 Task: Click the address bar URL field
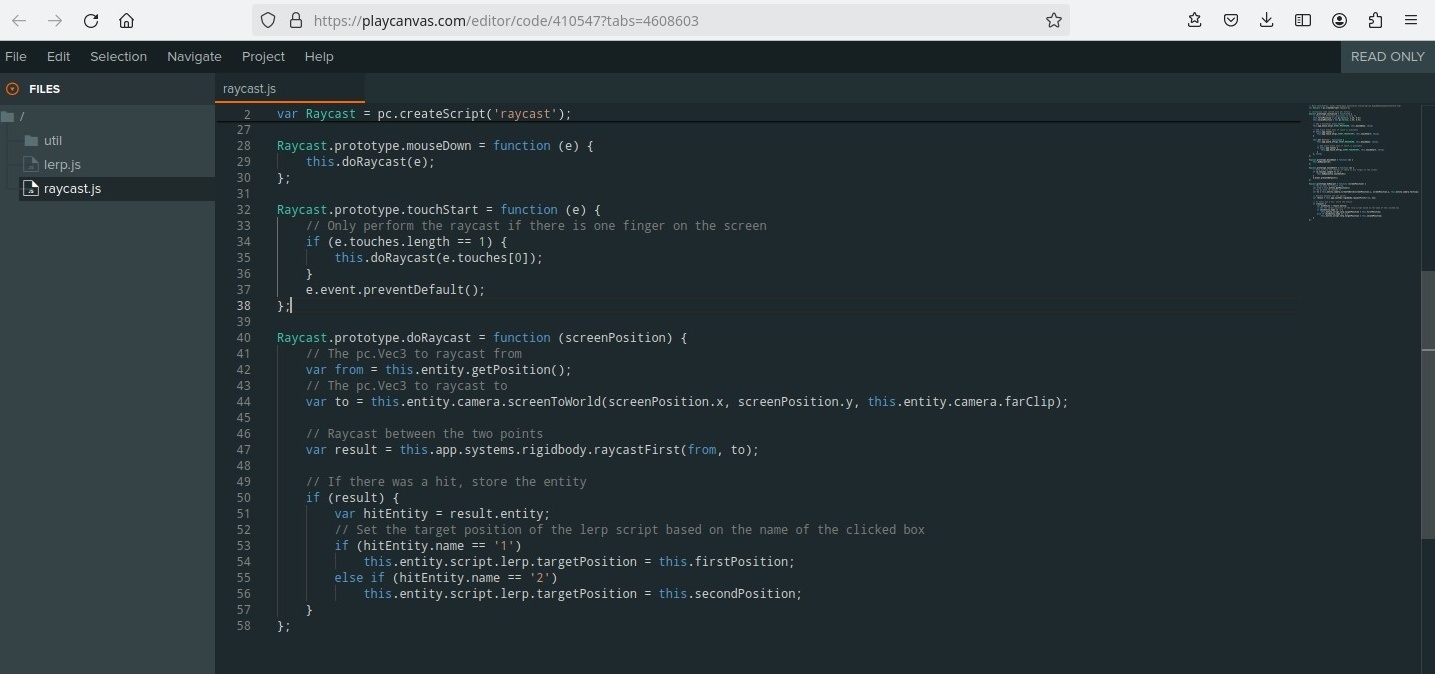pyautogui.click(x=660, y=20)
